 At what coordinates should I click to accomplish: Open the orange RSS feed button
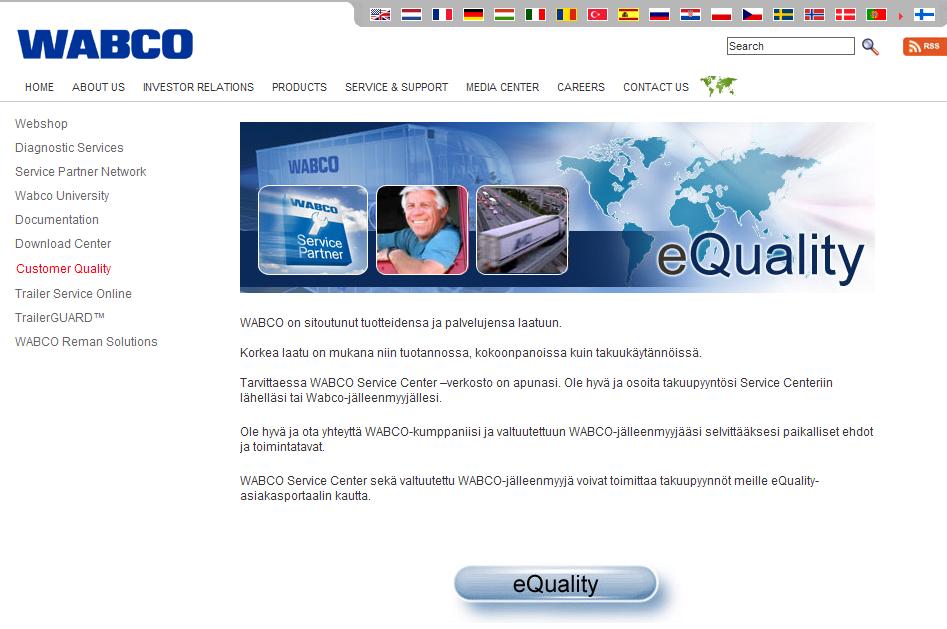pos(925,47)
